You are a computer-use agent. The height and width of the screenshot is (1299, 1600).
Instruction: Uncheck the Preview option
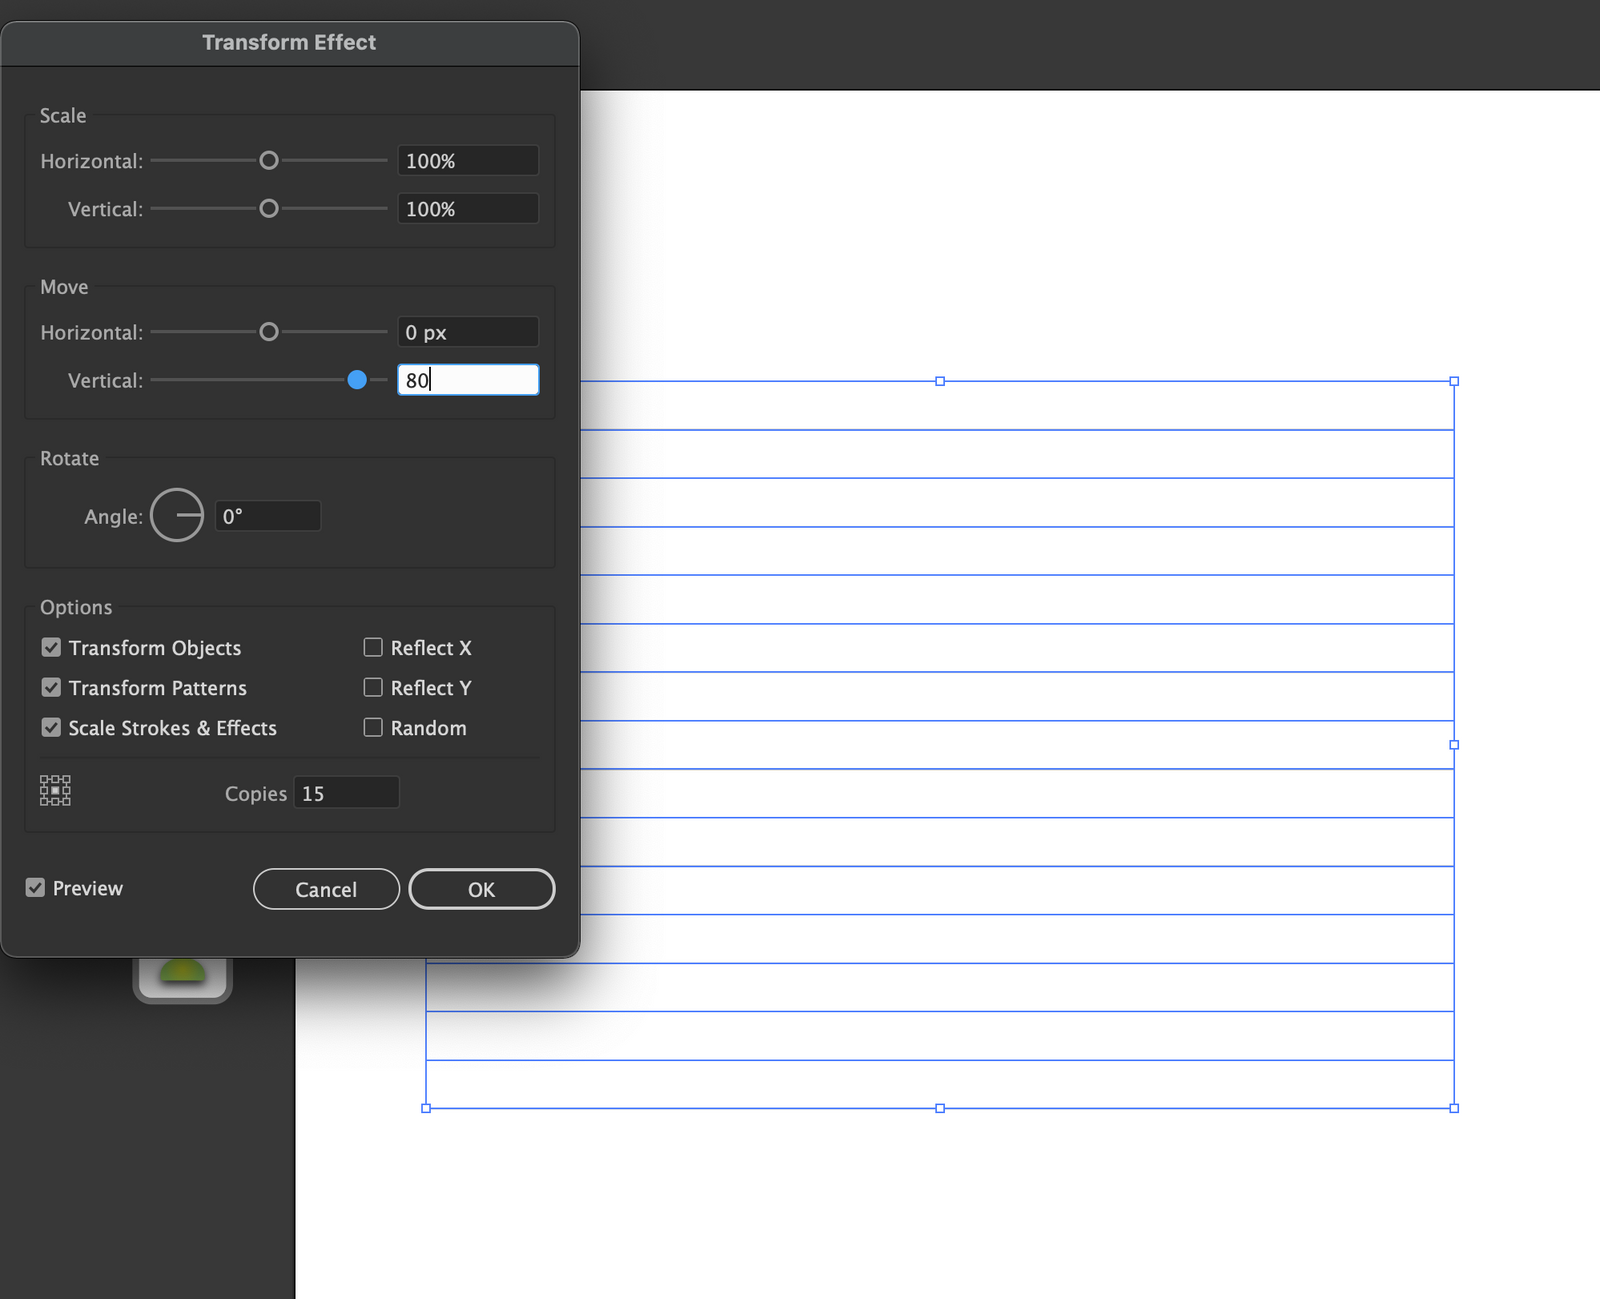[x=35, y=887]
